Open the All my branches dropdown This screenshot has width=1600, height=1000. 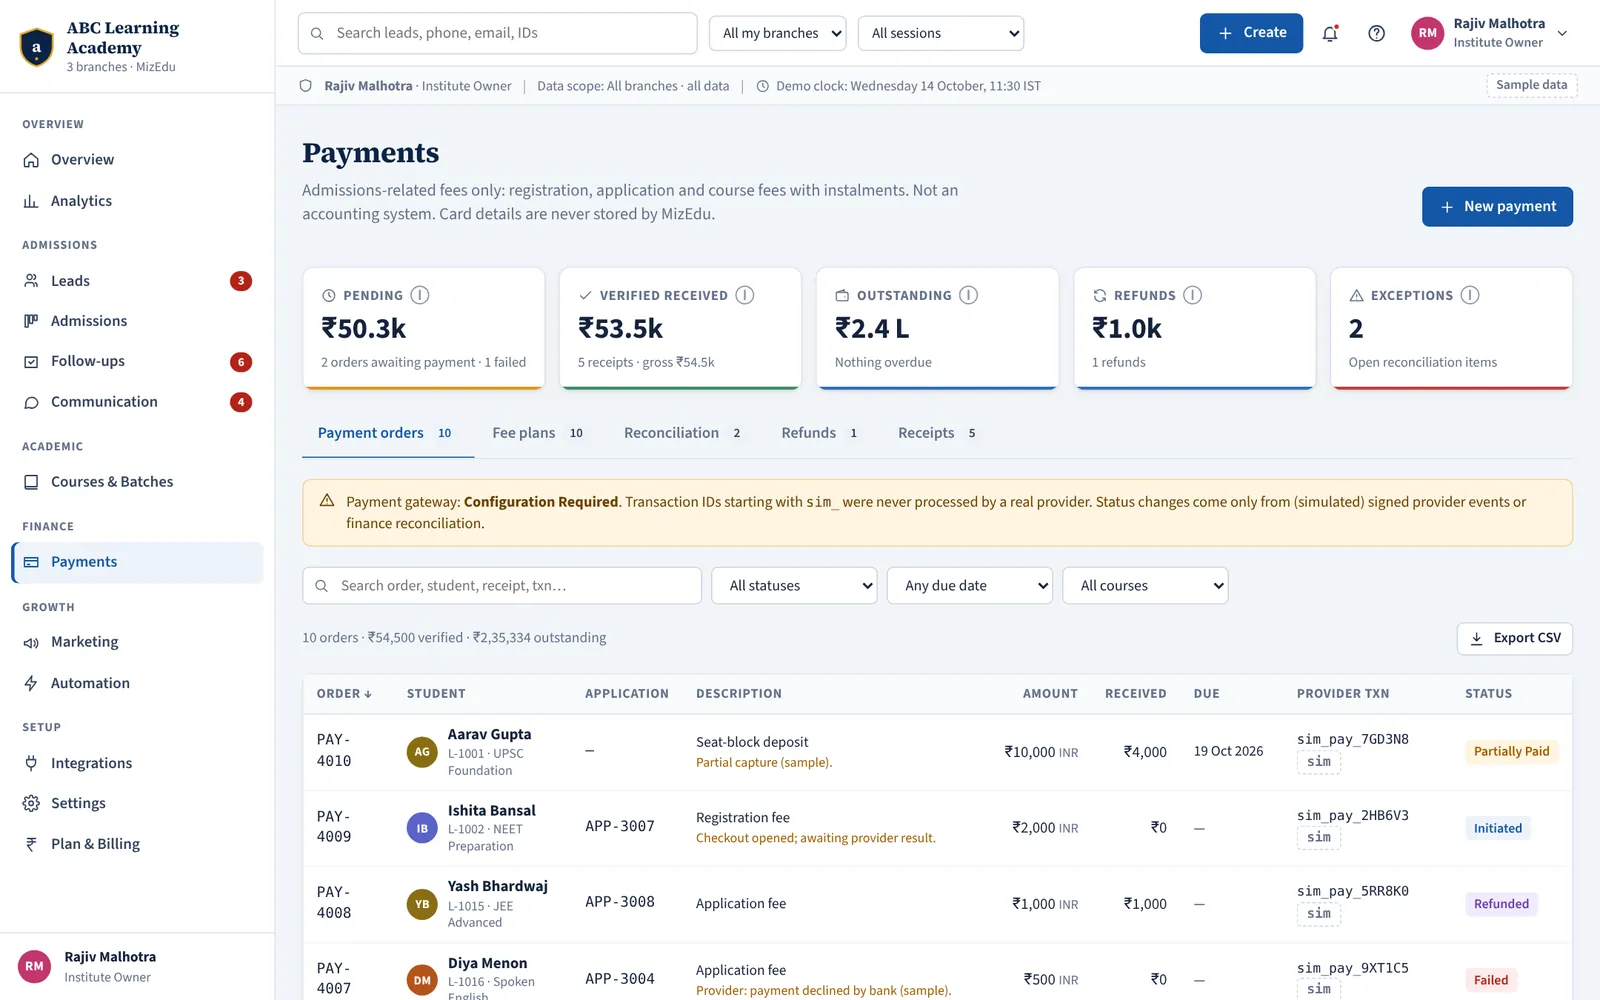coord(778,33)
